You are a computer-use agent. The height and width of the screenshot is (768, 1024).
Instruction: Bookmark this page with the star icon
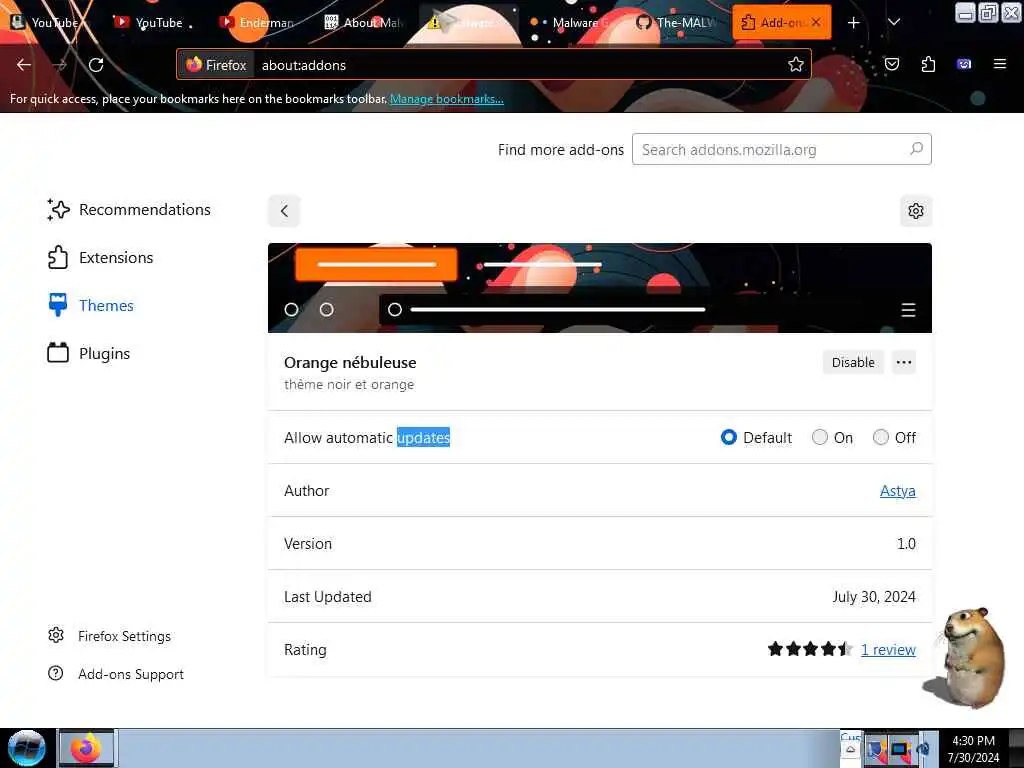[795, 65]
